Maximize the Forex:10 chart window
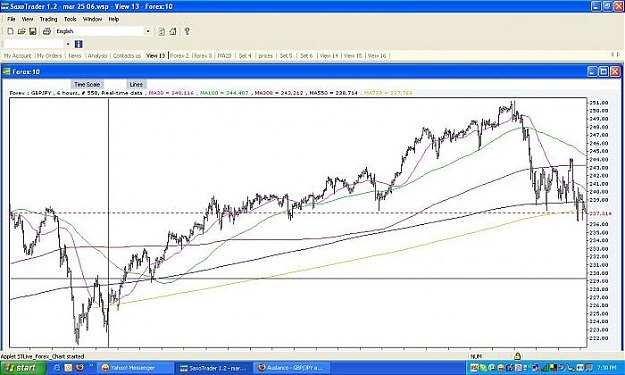Screen dimensions: 625x375 tap(604, 72)
